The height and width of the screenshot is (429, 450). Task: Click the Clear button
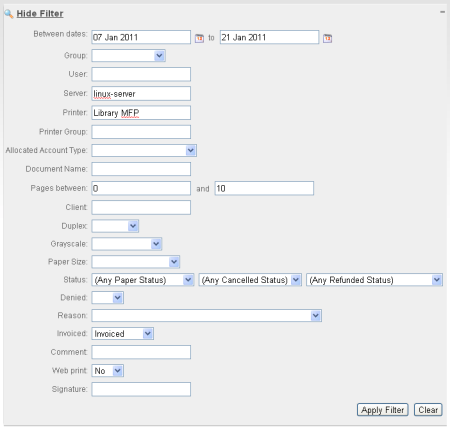click(428, 410)
